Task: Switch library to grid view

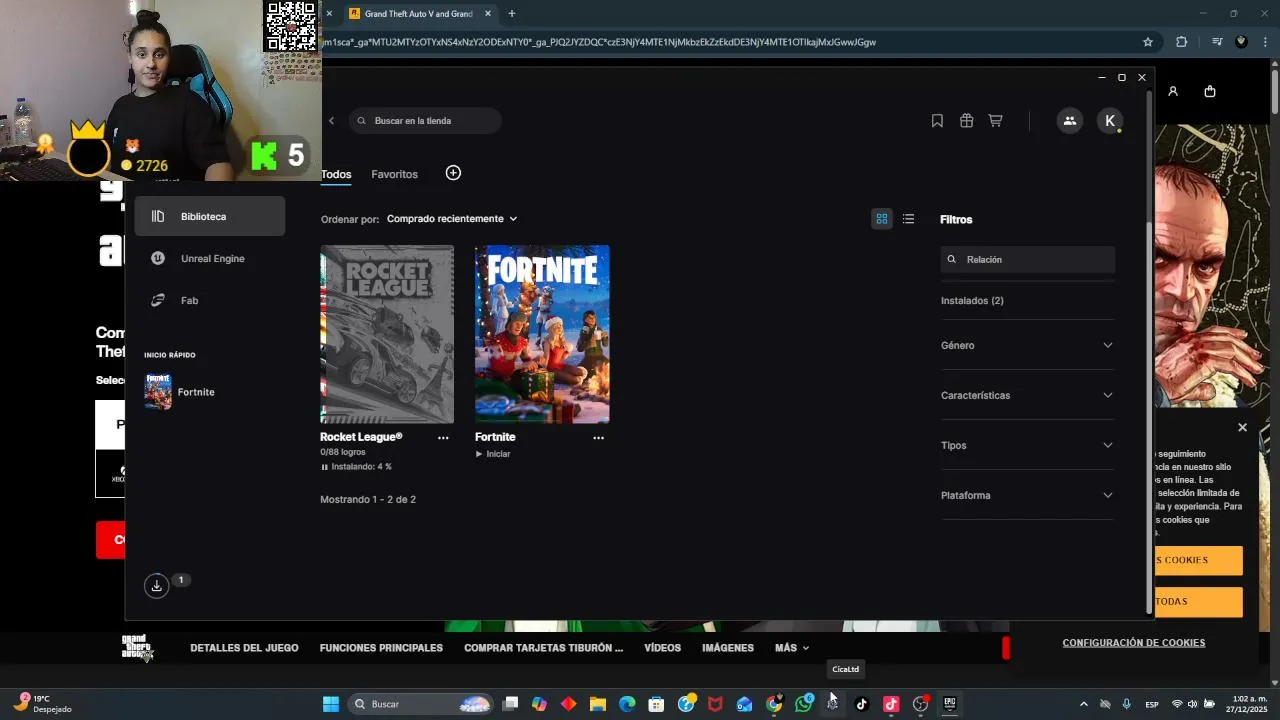Action: pos(881,219)
